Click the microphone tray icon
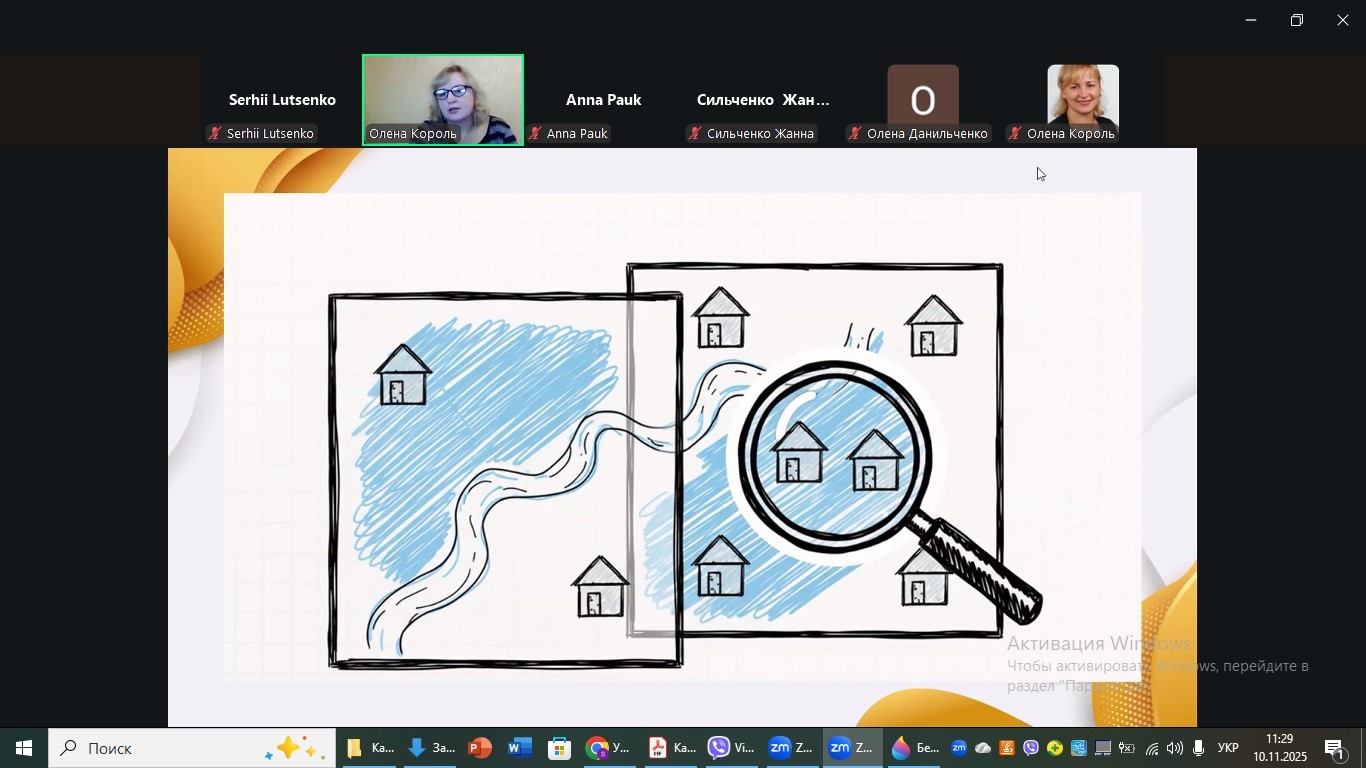This screenshot has height=768, width=1366. tap(1198, 748)
